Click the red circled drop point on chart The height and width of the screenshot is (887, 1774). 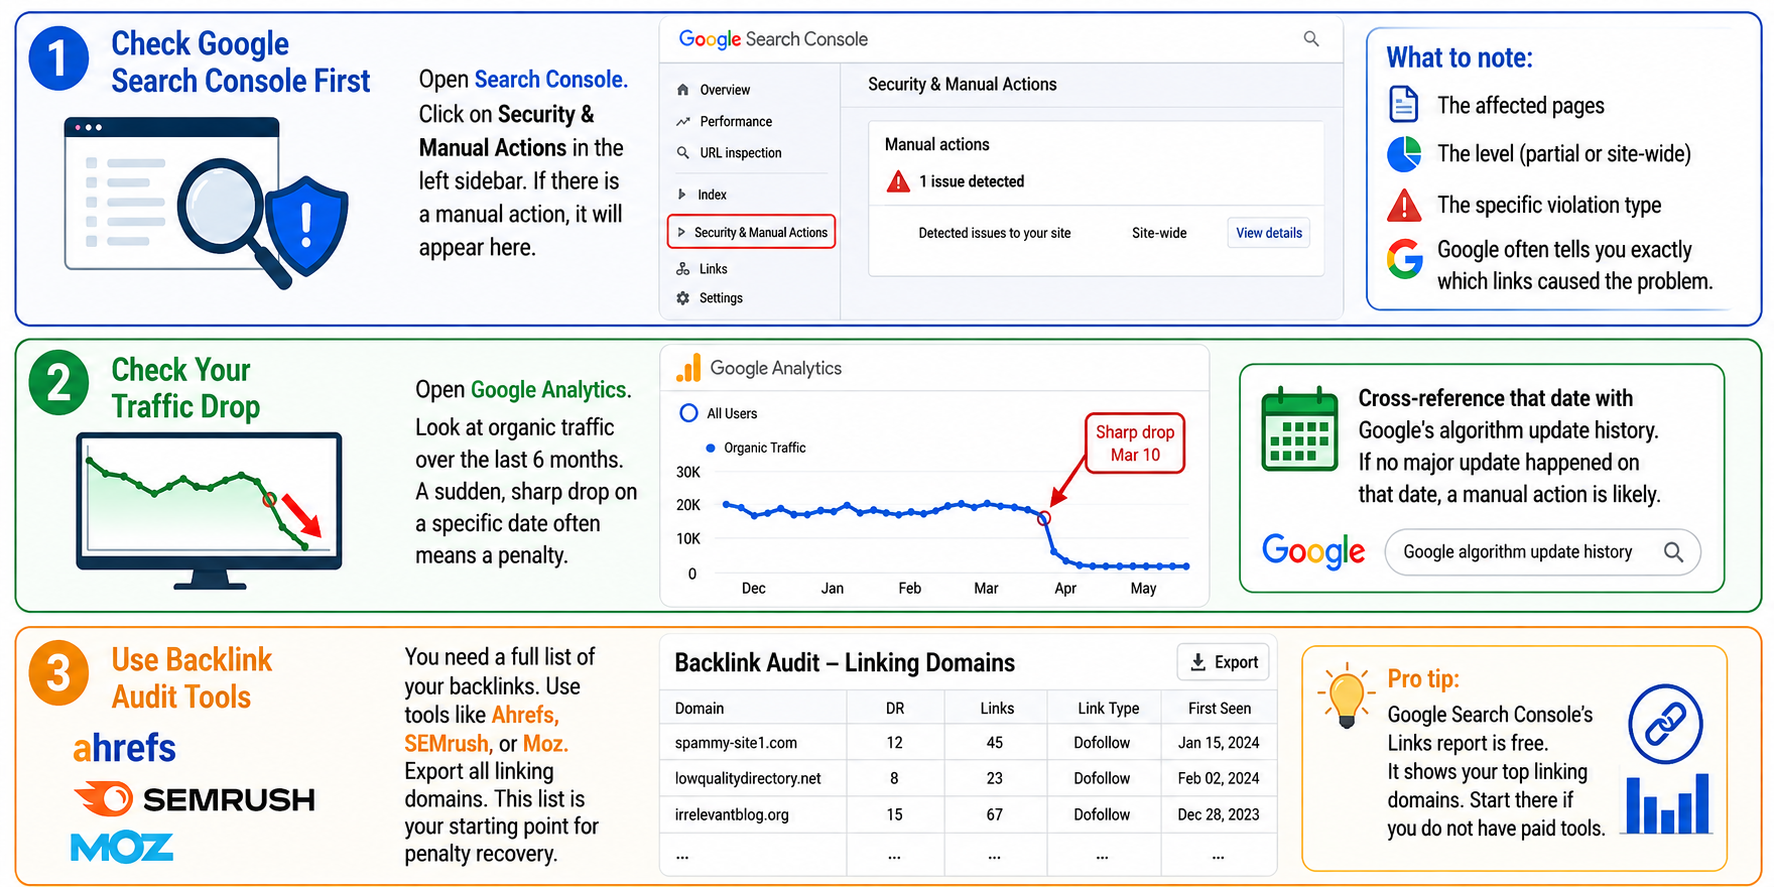pos(1044,518)
